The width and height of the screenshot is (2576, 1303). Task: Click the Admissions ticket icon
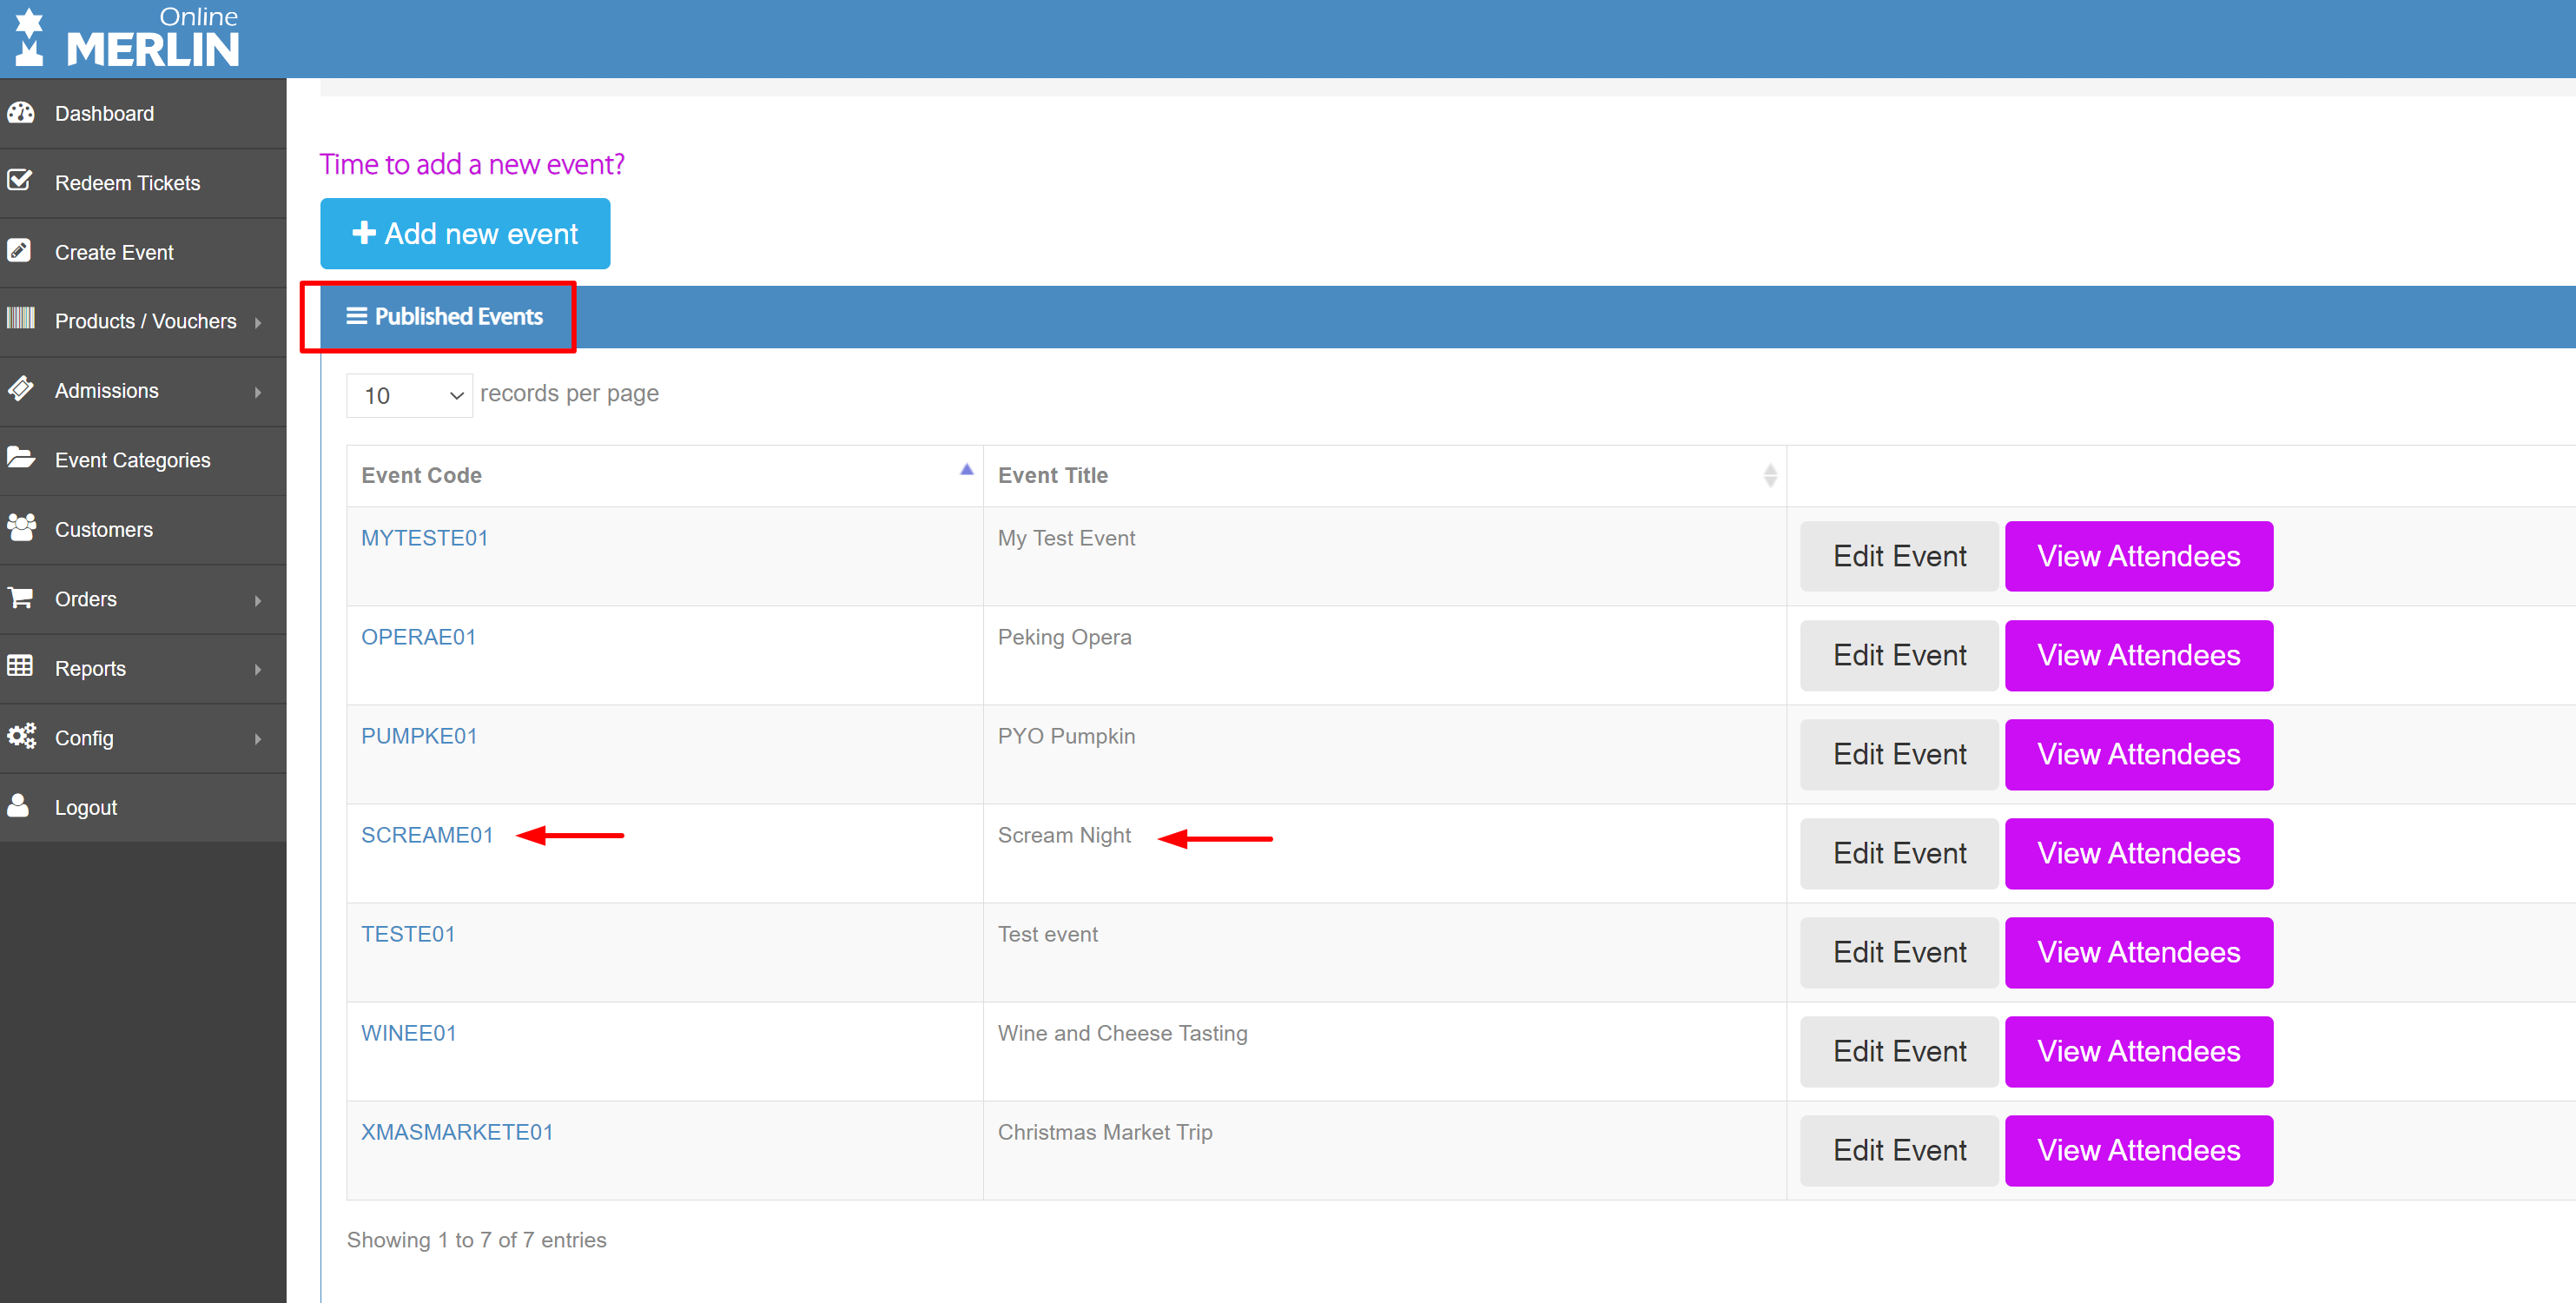point(21,389)
